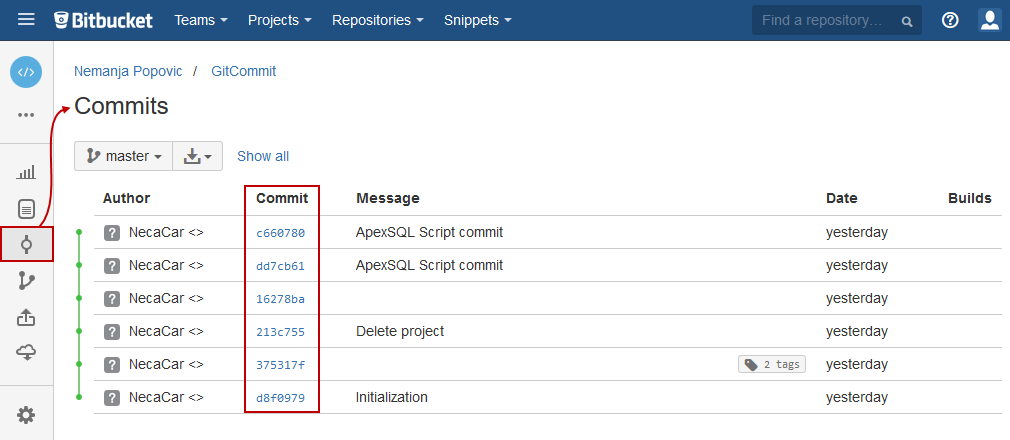Viewport: 1010px width, 440px height.
Task: Open the hamburger navigation menu
Action: click(26, 20)
